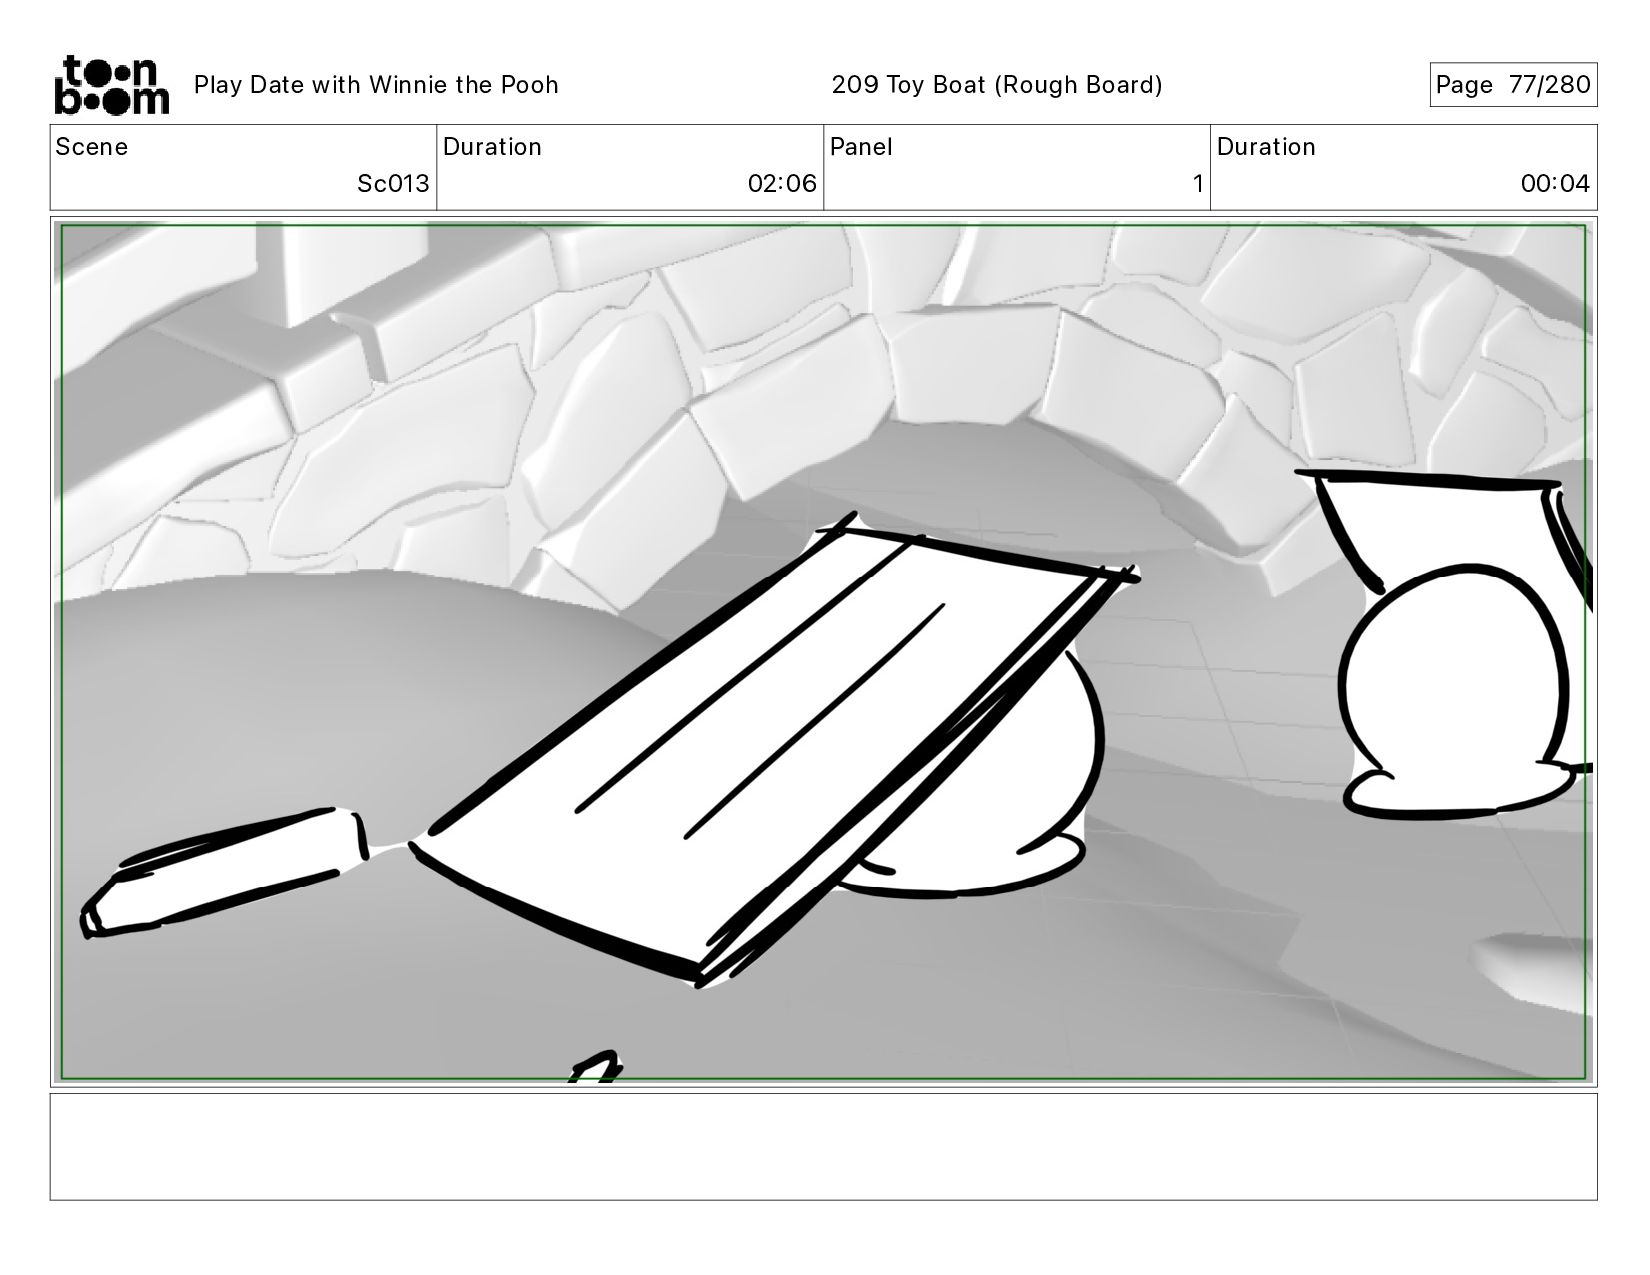Click the empty notes box below panel
The height and width of the screenshot is (1275, 1650).
824,1146
